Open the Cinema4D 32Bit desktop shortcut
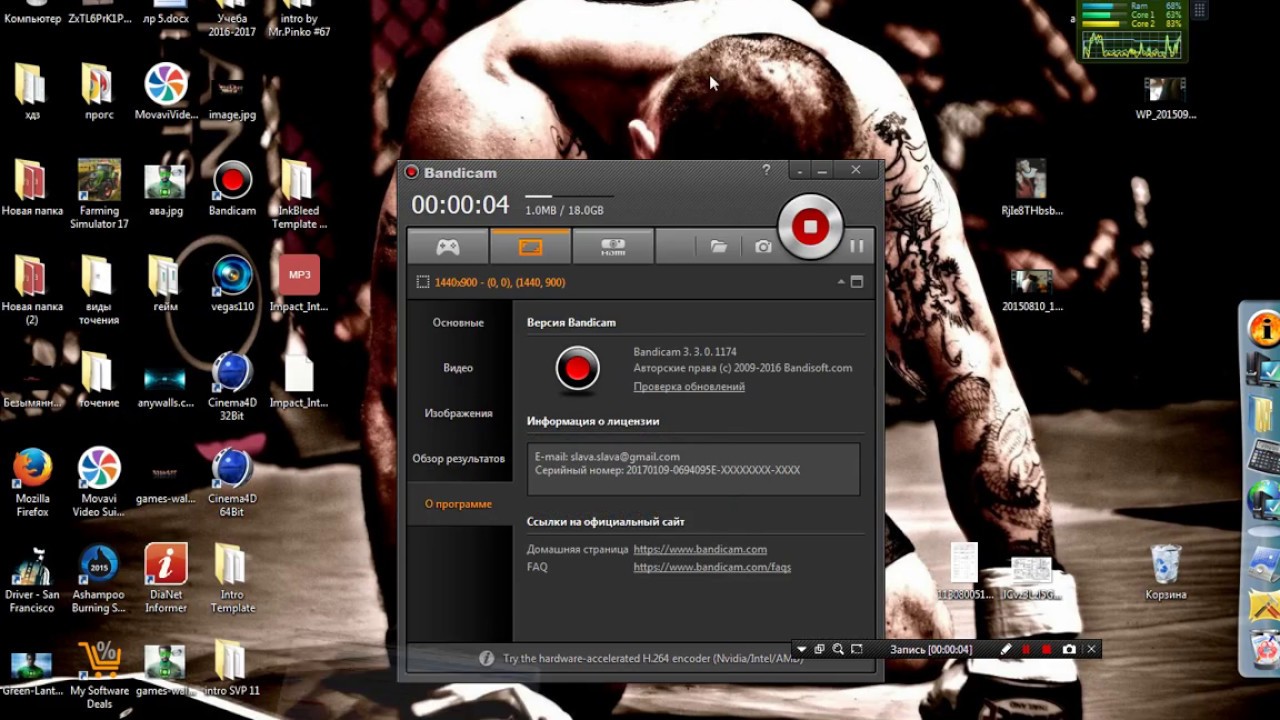 tap(232, 387)
